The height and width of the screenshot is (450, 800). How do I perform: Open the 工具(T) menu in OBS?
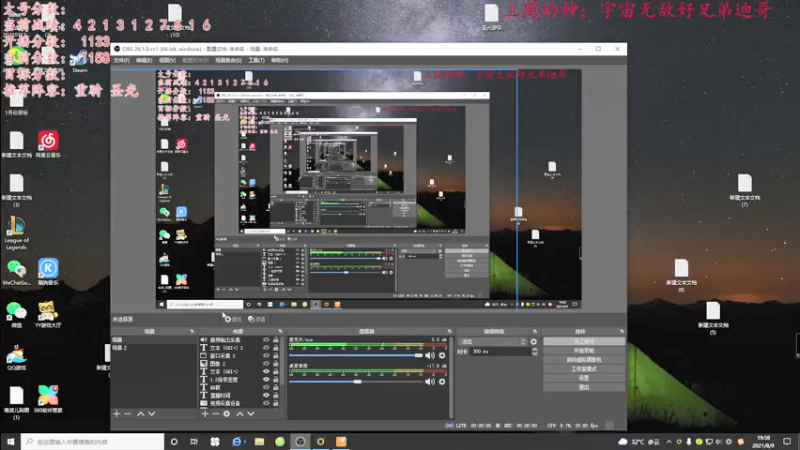click(x=256, y=60)
